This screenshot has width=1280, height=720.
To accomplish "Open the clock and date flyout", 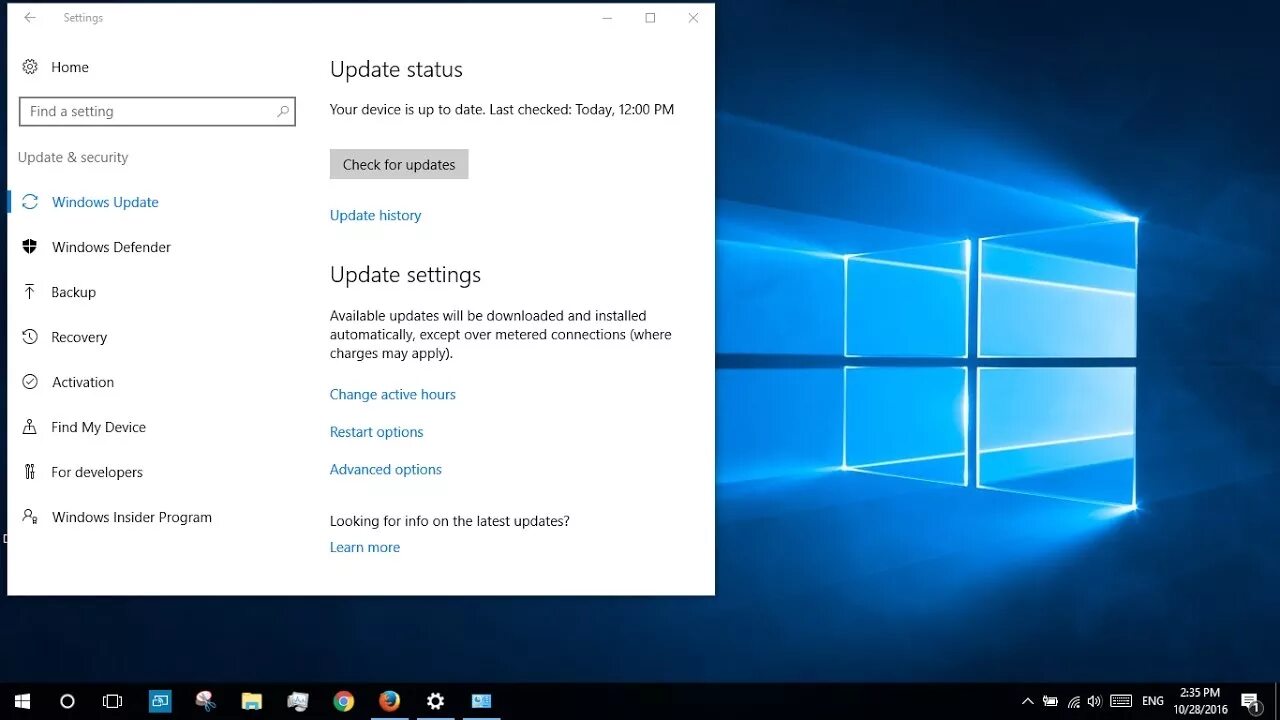I will (1200, 701).
